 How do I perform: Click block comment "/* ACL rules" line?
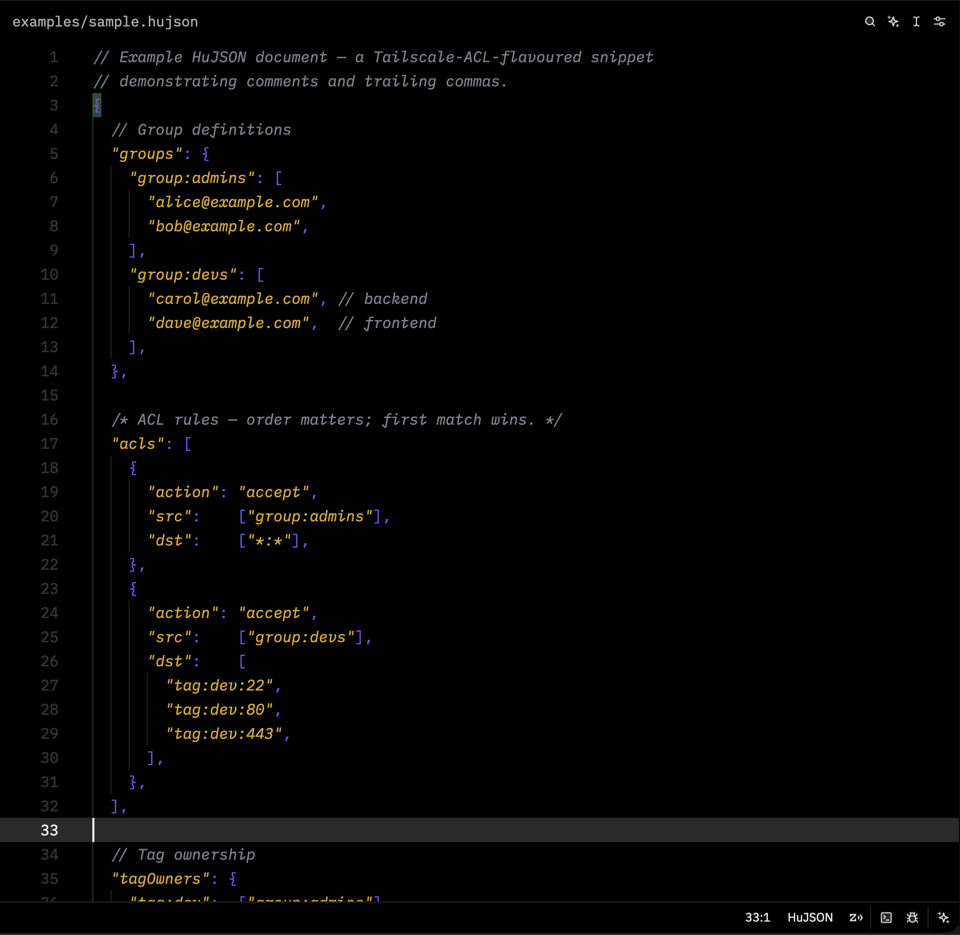337,420
